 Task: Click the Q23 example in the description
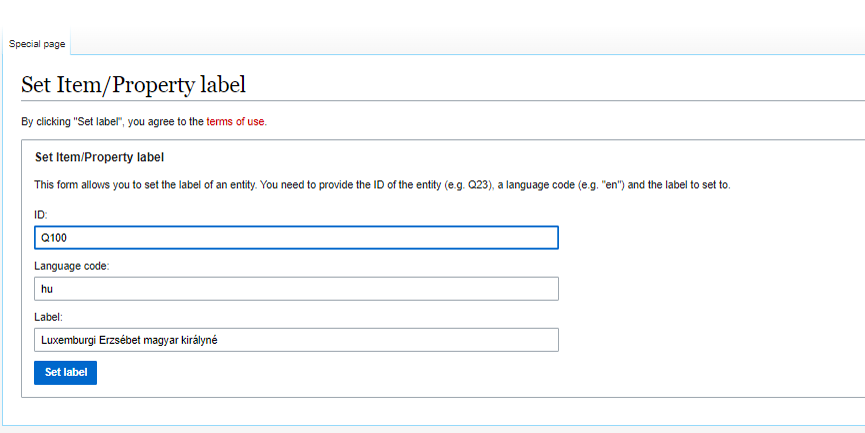tap(477, 185)
